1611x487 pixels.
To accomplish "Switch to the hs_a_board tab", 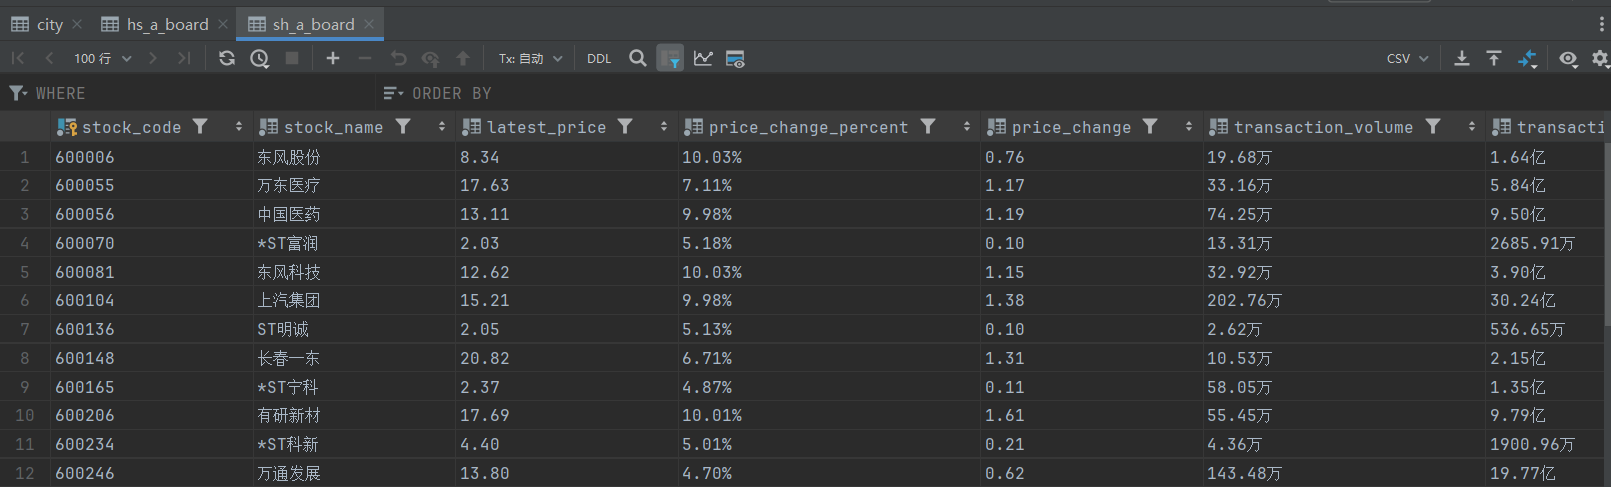I will coord(156,24).
